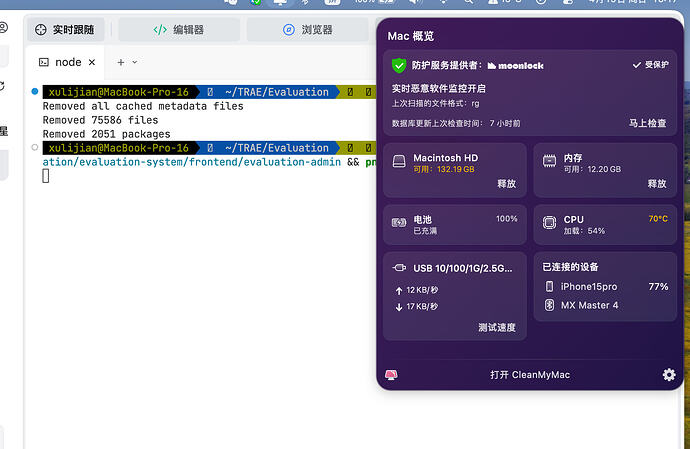Click the Macintosh HD disk icon

pos(399,161)
